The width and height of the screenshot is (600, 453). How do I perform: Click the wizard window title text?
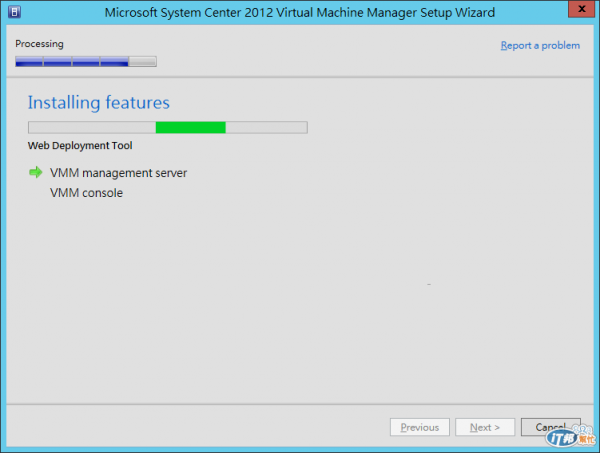[x=300, y=13]
